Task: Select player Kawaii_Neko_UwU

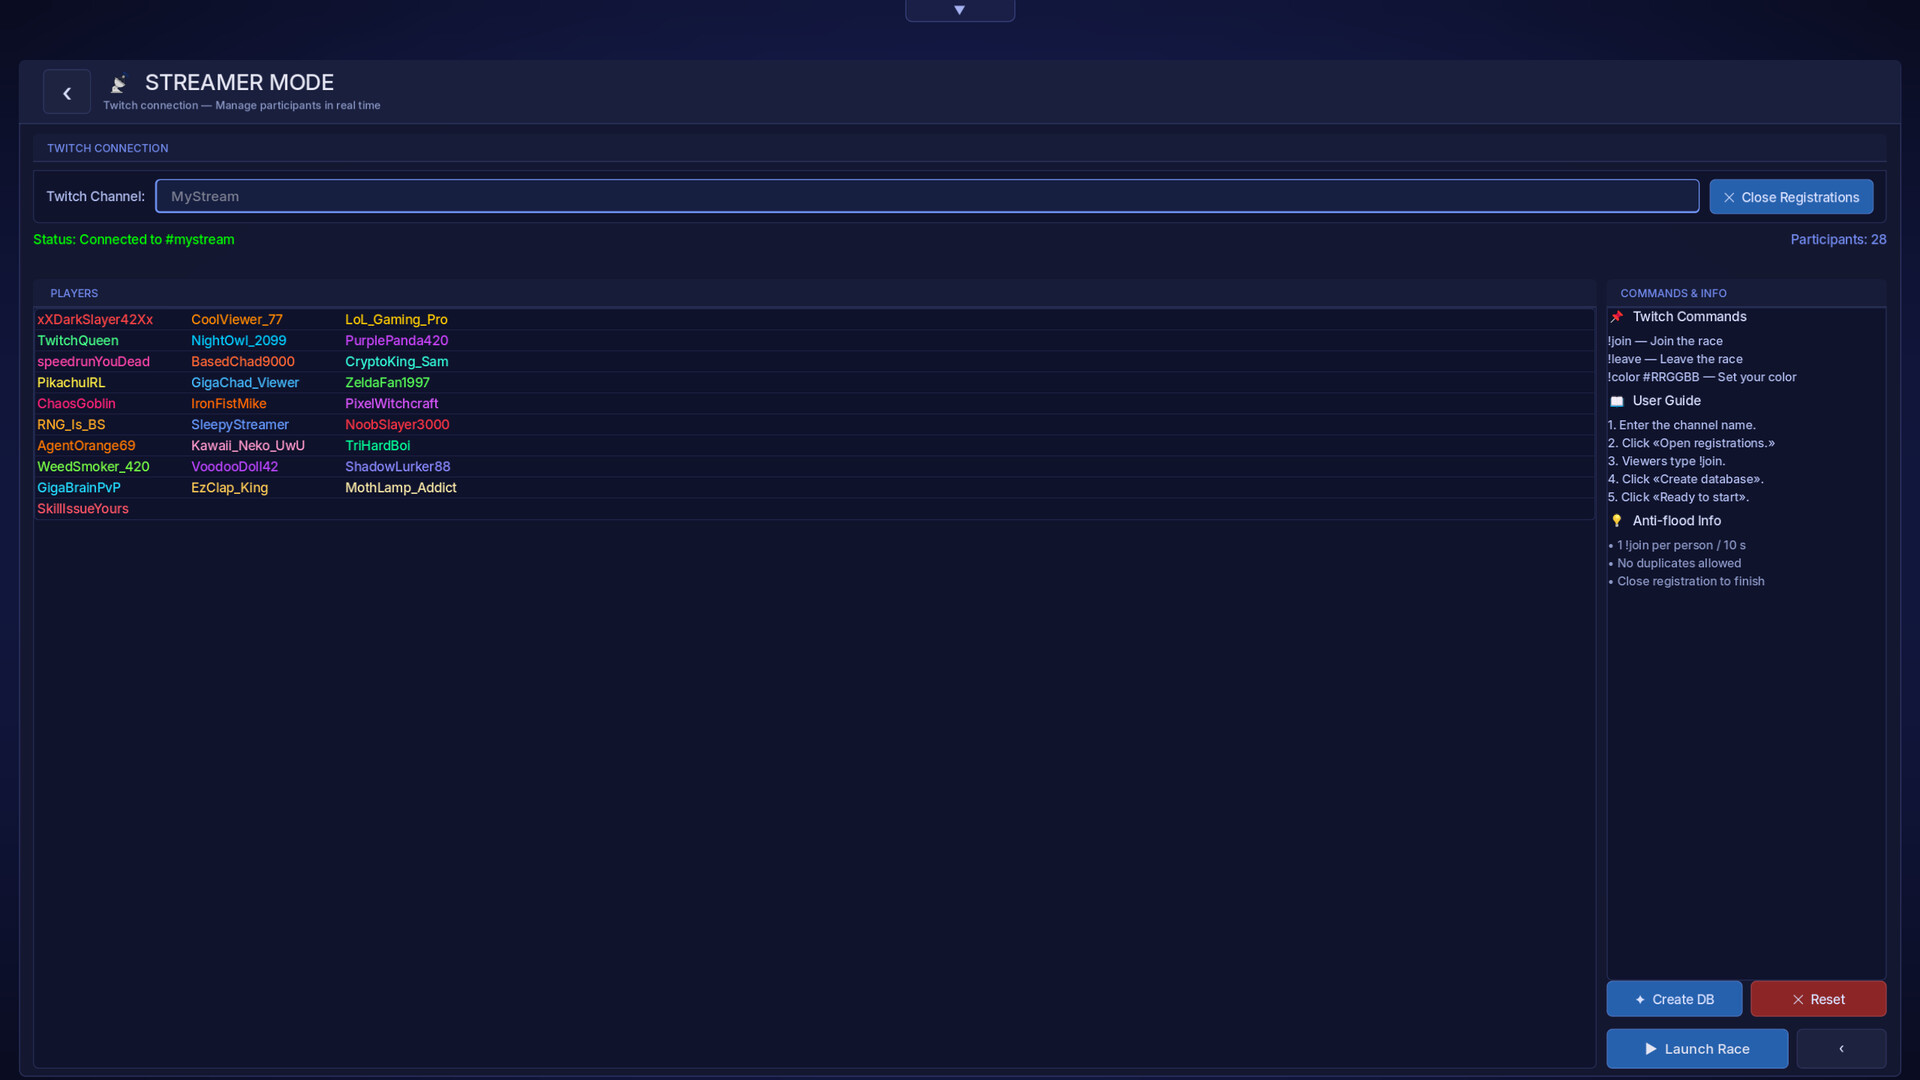Action: click(248, 446)
